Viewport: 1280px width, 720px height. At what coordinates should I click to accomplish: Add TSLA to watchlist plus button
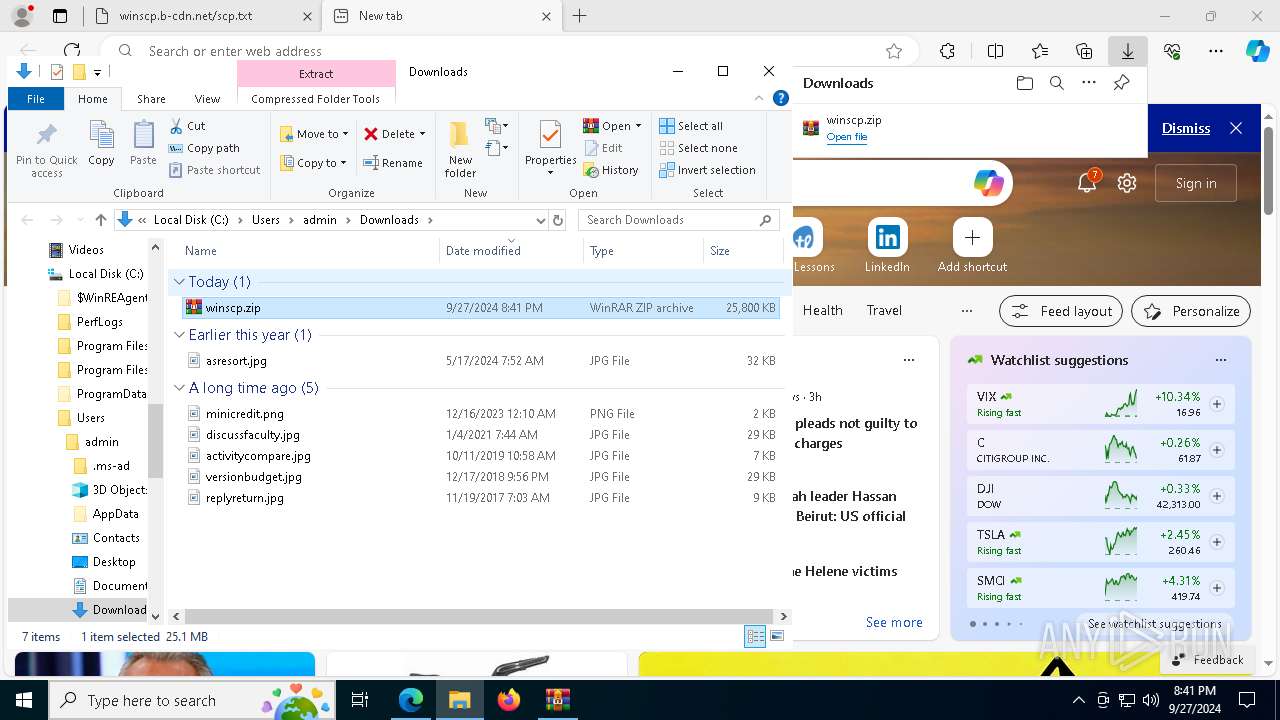tap(1217, 542)
